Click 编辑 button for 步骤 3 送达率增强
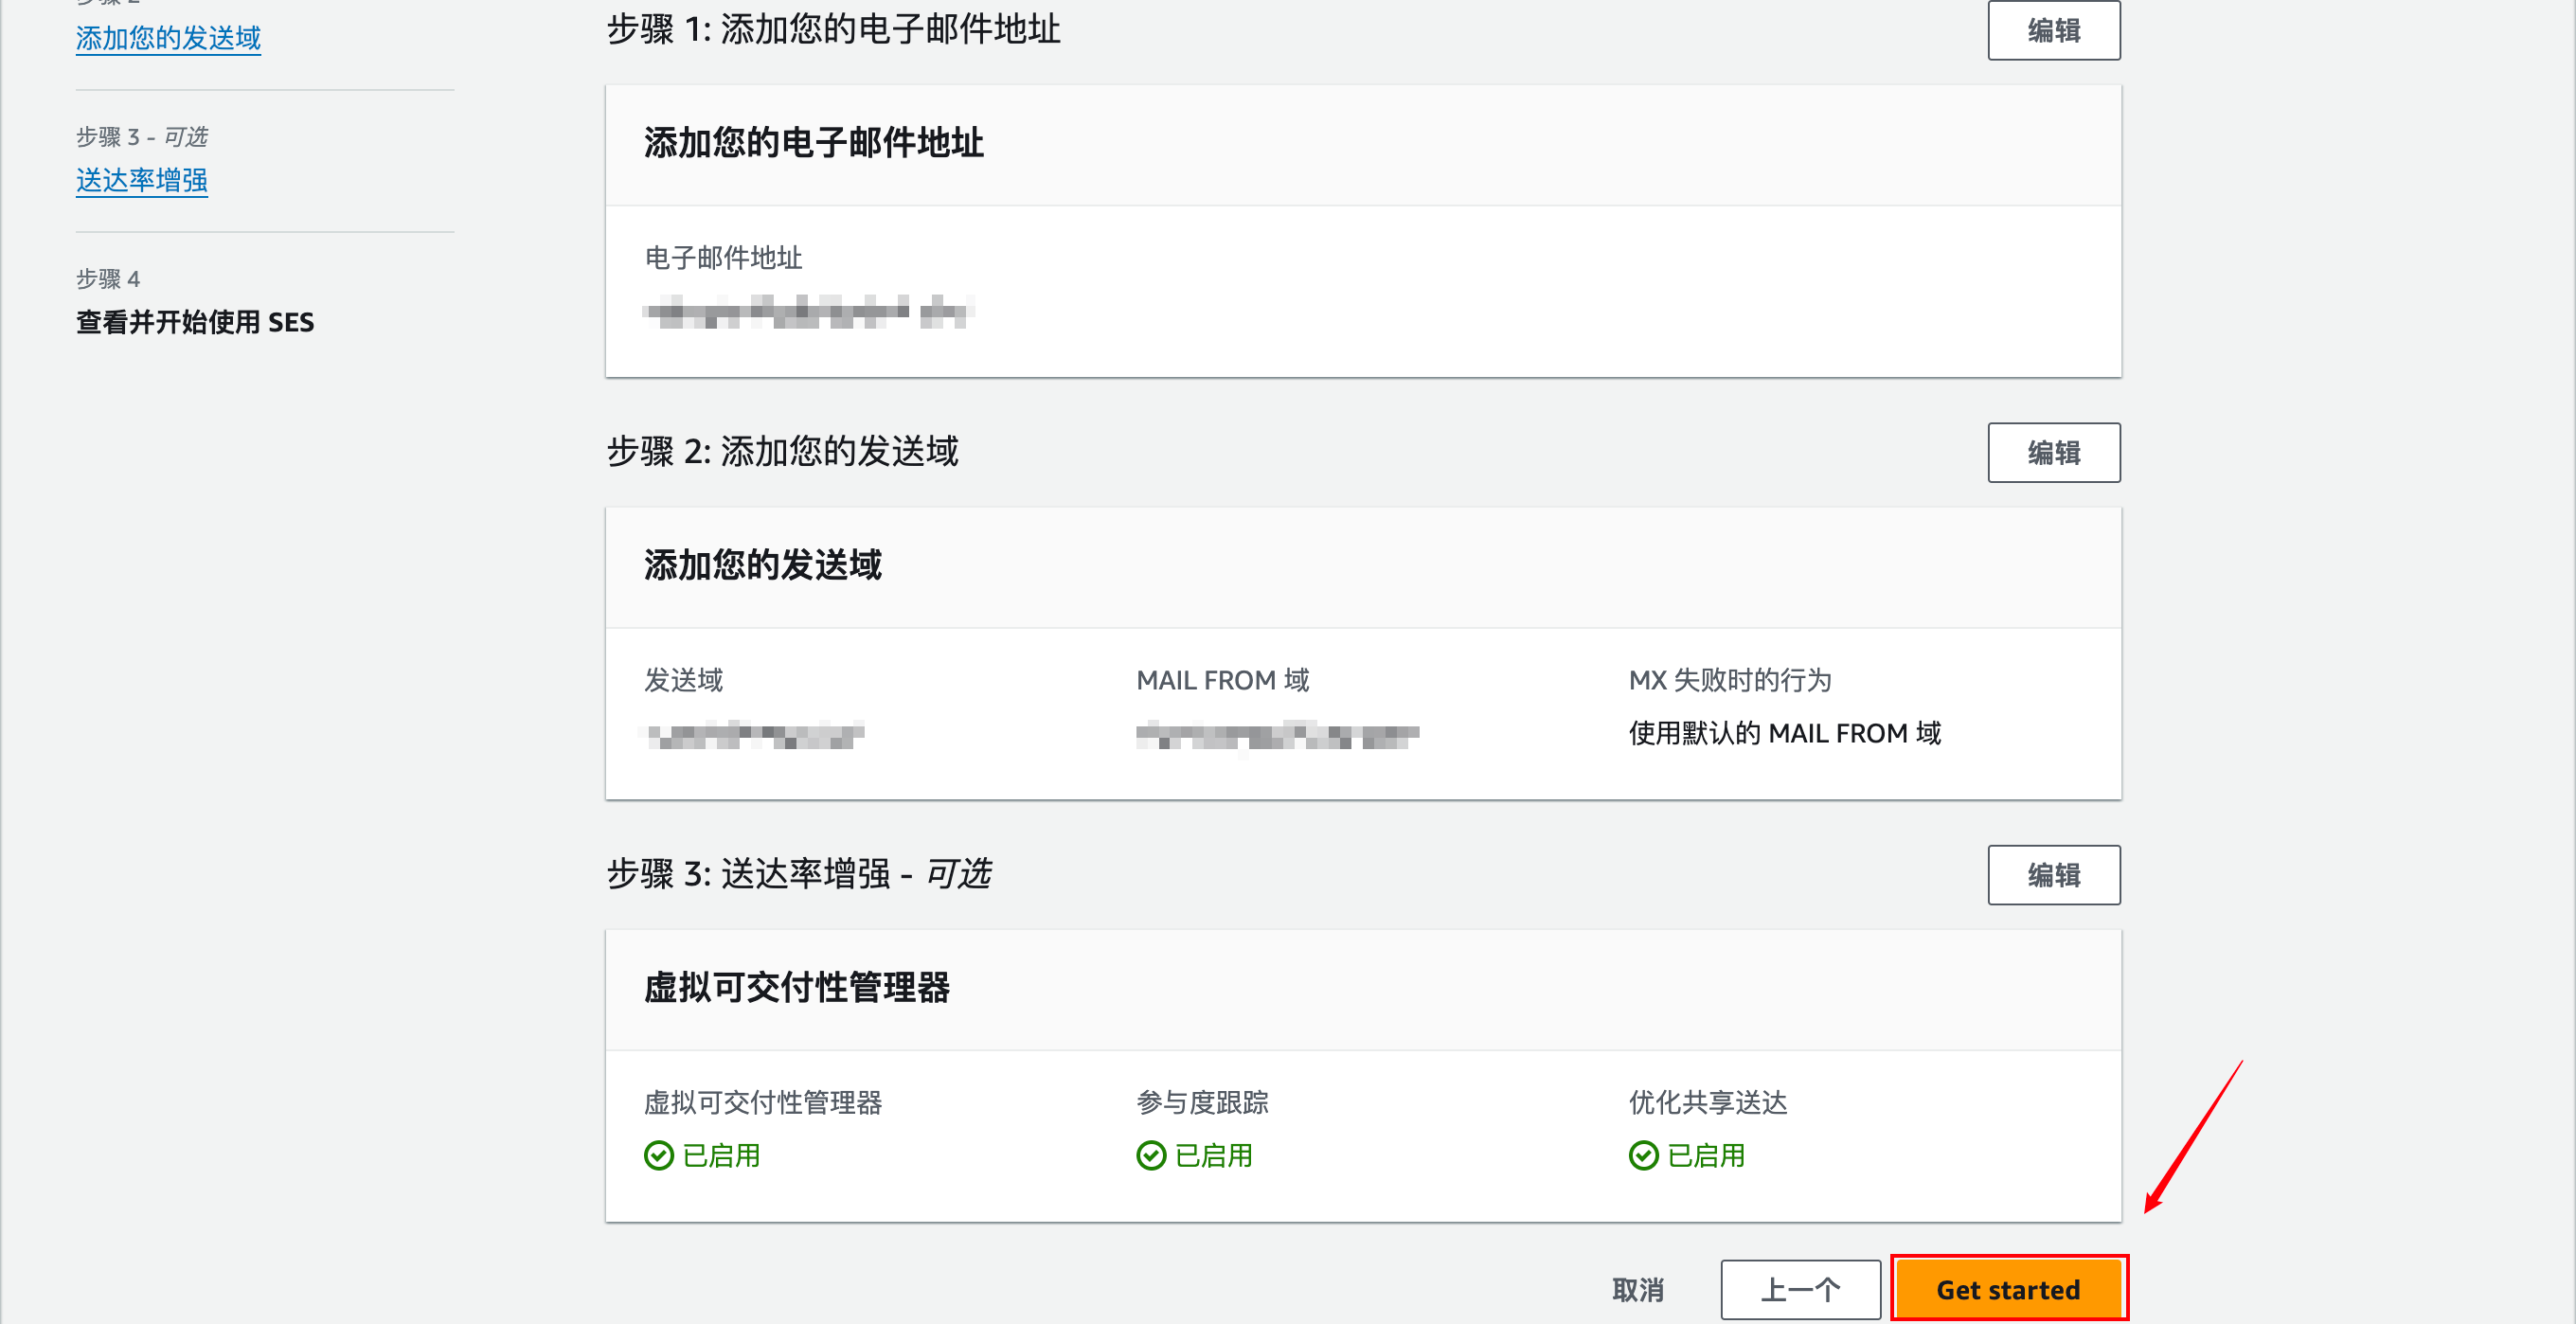The image size is (2576, 1324). [x=2053, y=875]
